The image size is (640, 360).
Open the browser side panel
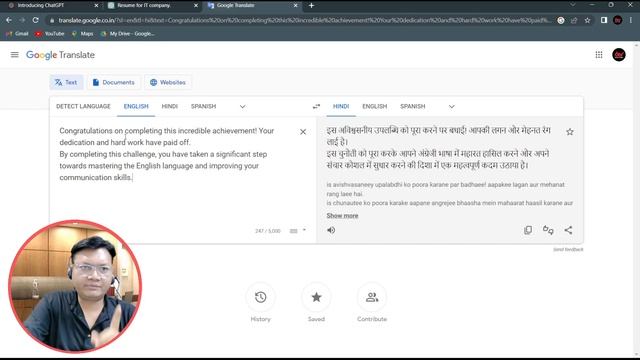coord(604,20)
